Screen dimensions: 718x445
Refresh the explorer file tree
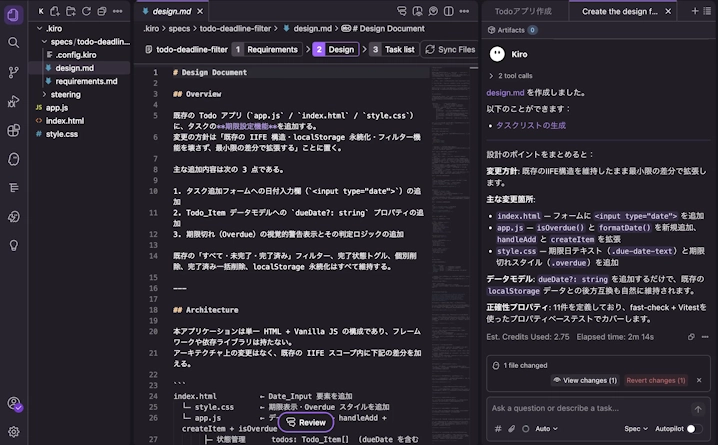[86, 11]
